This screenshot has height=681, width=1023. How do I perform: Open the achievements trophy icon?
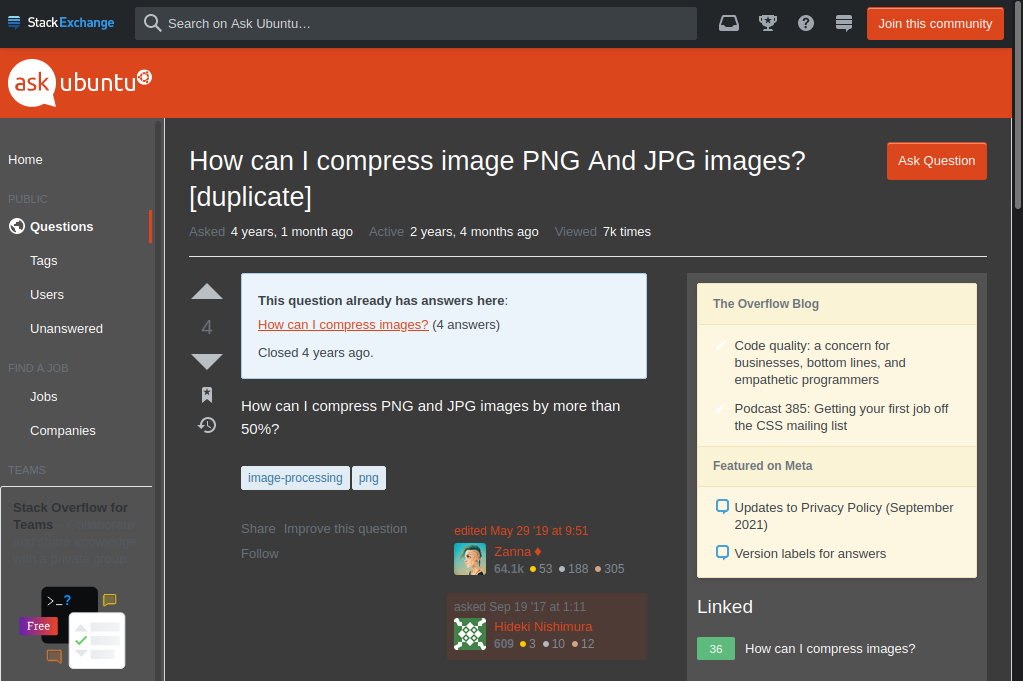point(767,22)
